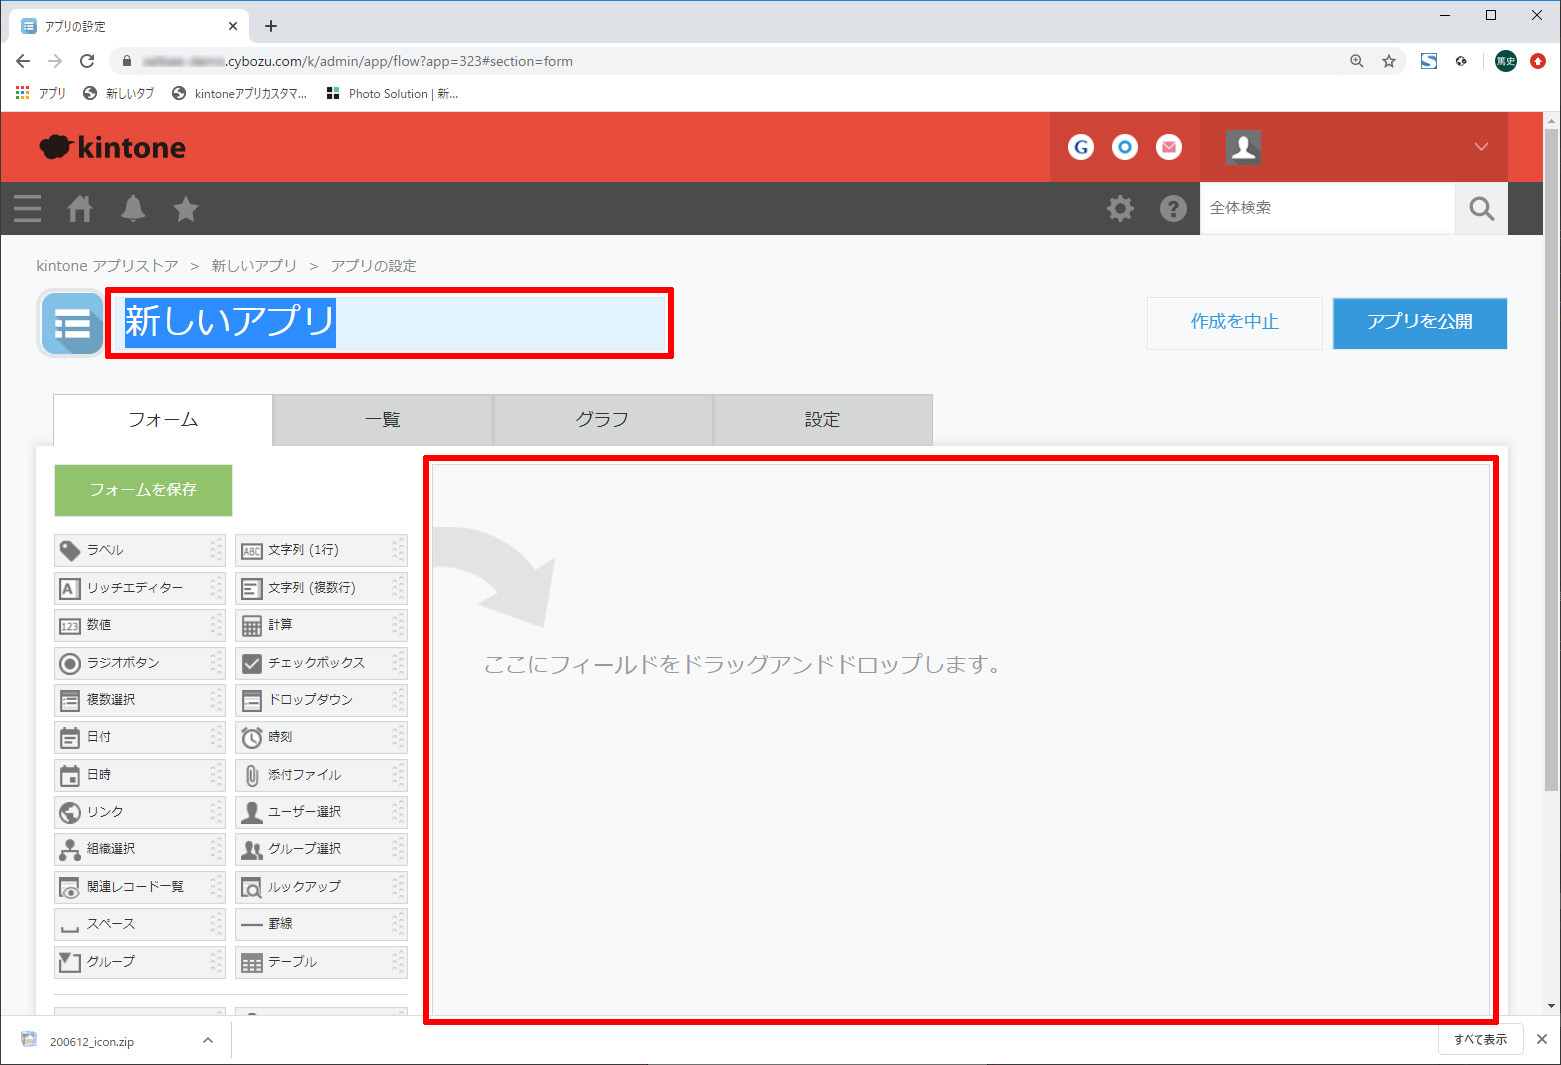Open the settings gear icon

click(1120, 208)
